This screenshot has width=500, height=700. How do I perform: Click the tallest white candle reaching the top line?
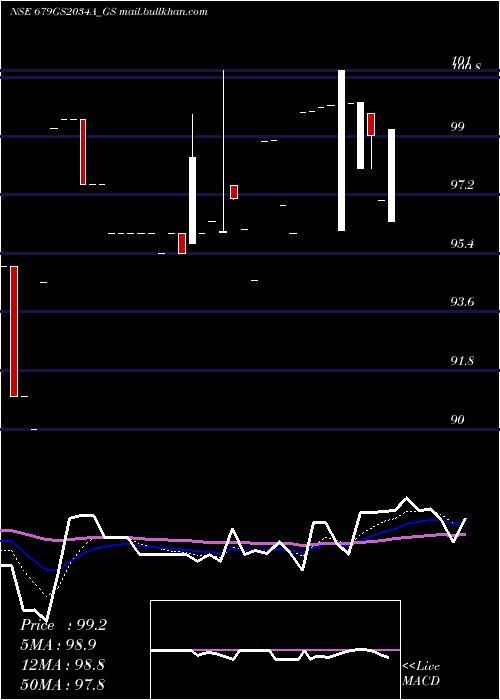coord(341,150)
